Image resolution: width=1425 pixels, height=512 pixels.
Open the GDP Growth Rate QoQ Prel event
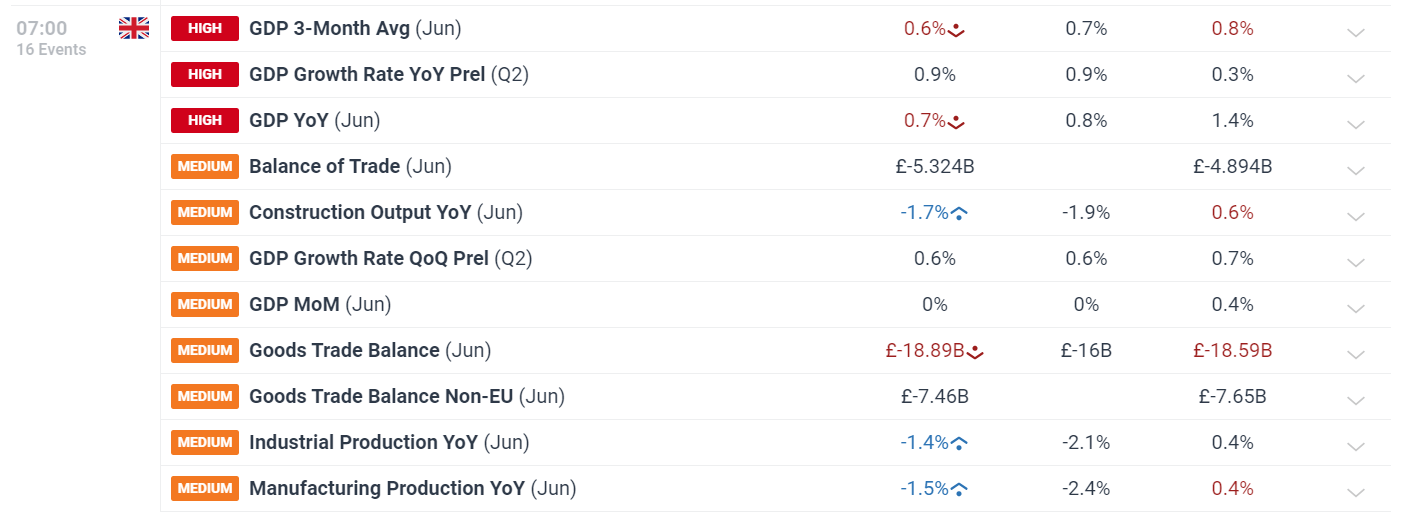(369, 258)
